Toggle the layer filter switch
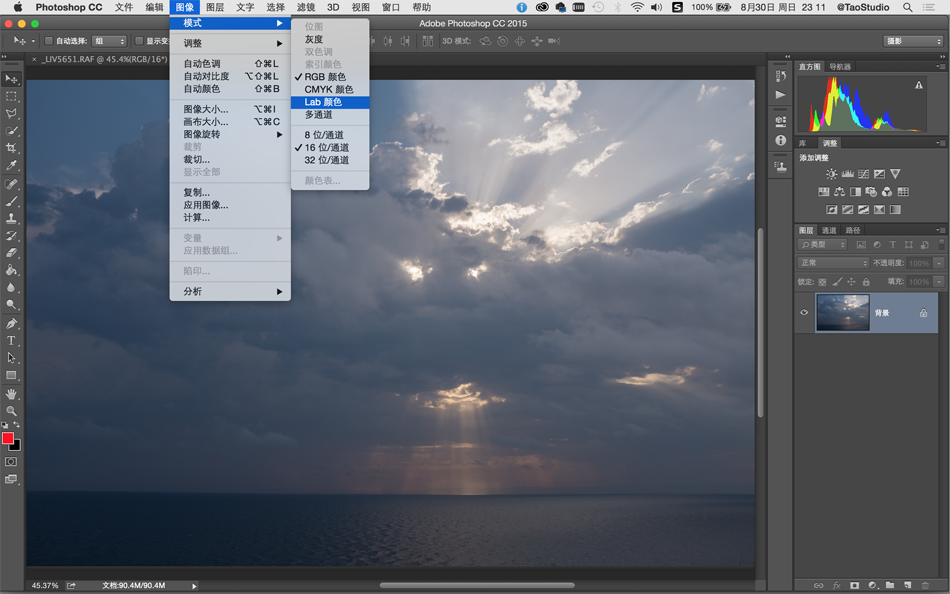This screenshot has height=594, width=950. [x=941, y=244]
